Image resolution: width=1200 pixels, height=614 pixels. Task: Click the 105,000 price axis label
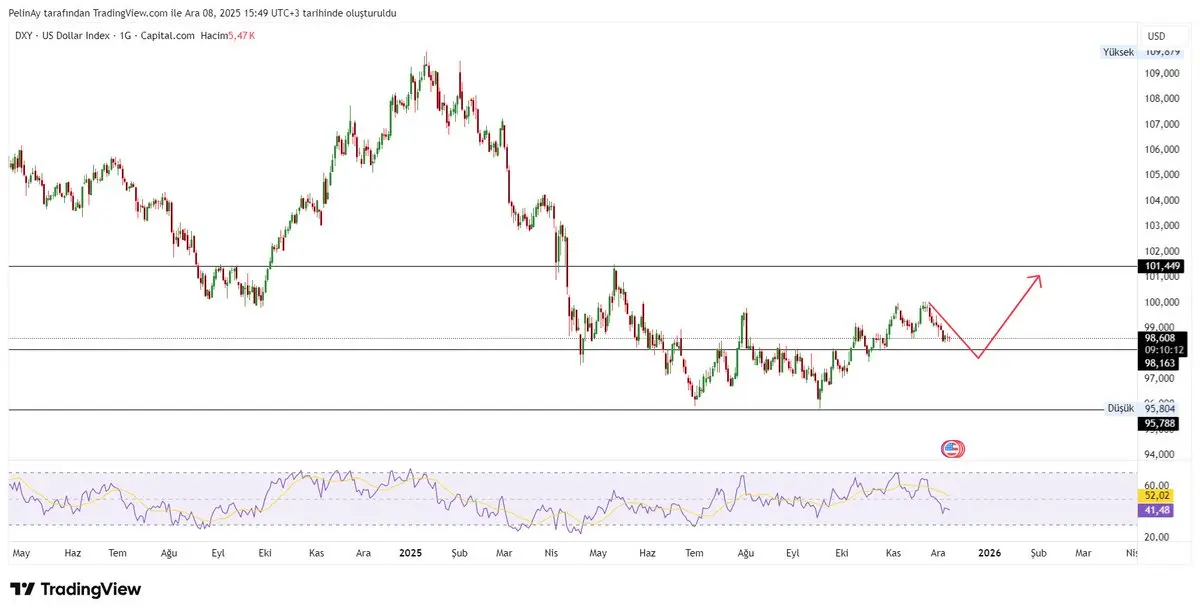coord(1163,175)
